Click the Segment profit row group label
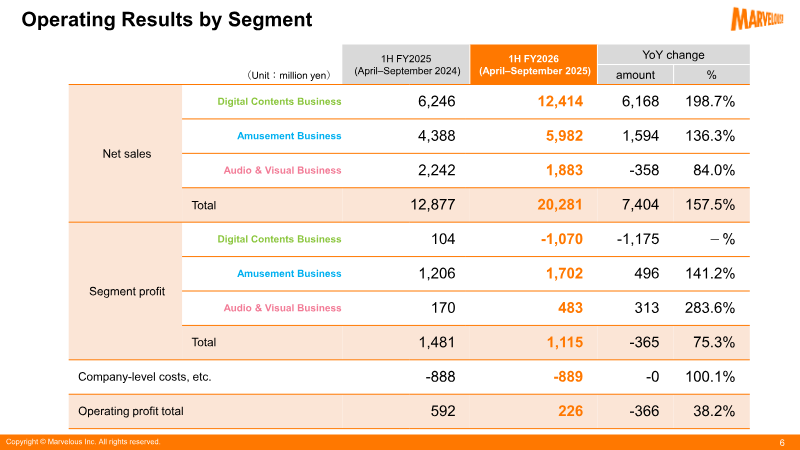Viewport: 800px width, 450px height. click(x=127, y=291)
